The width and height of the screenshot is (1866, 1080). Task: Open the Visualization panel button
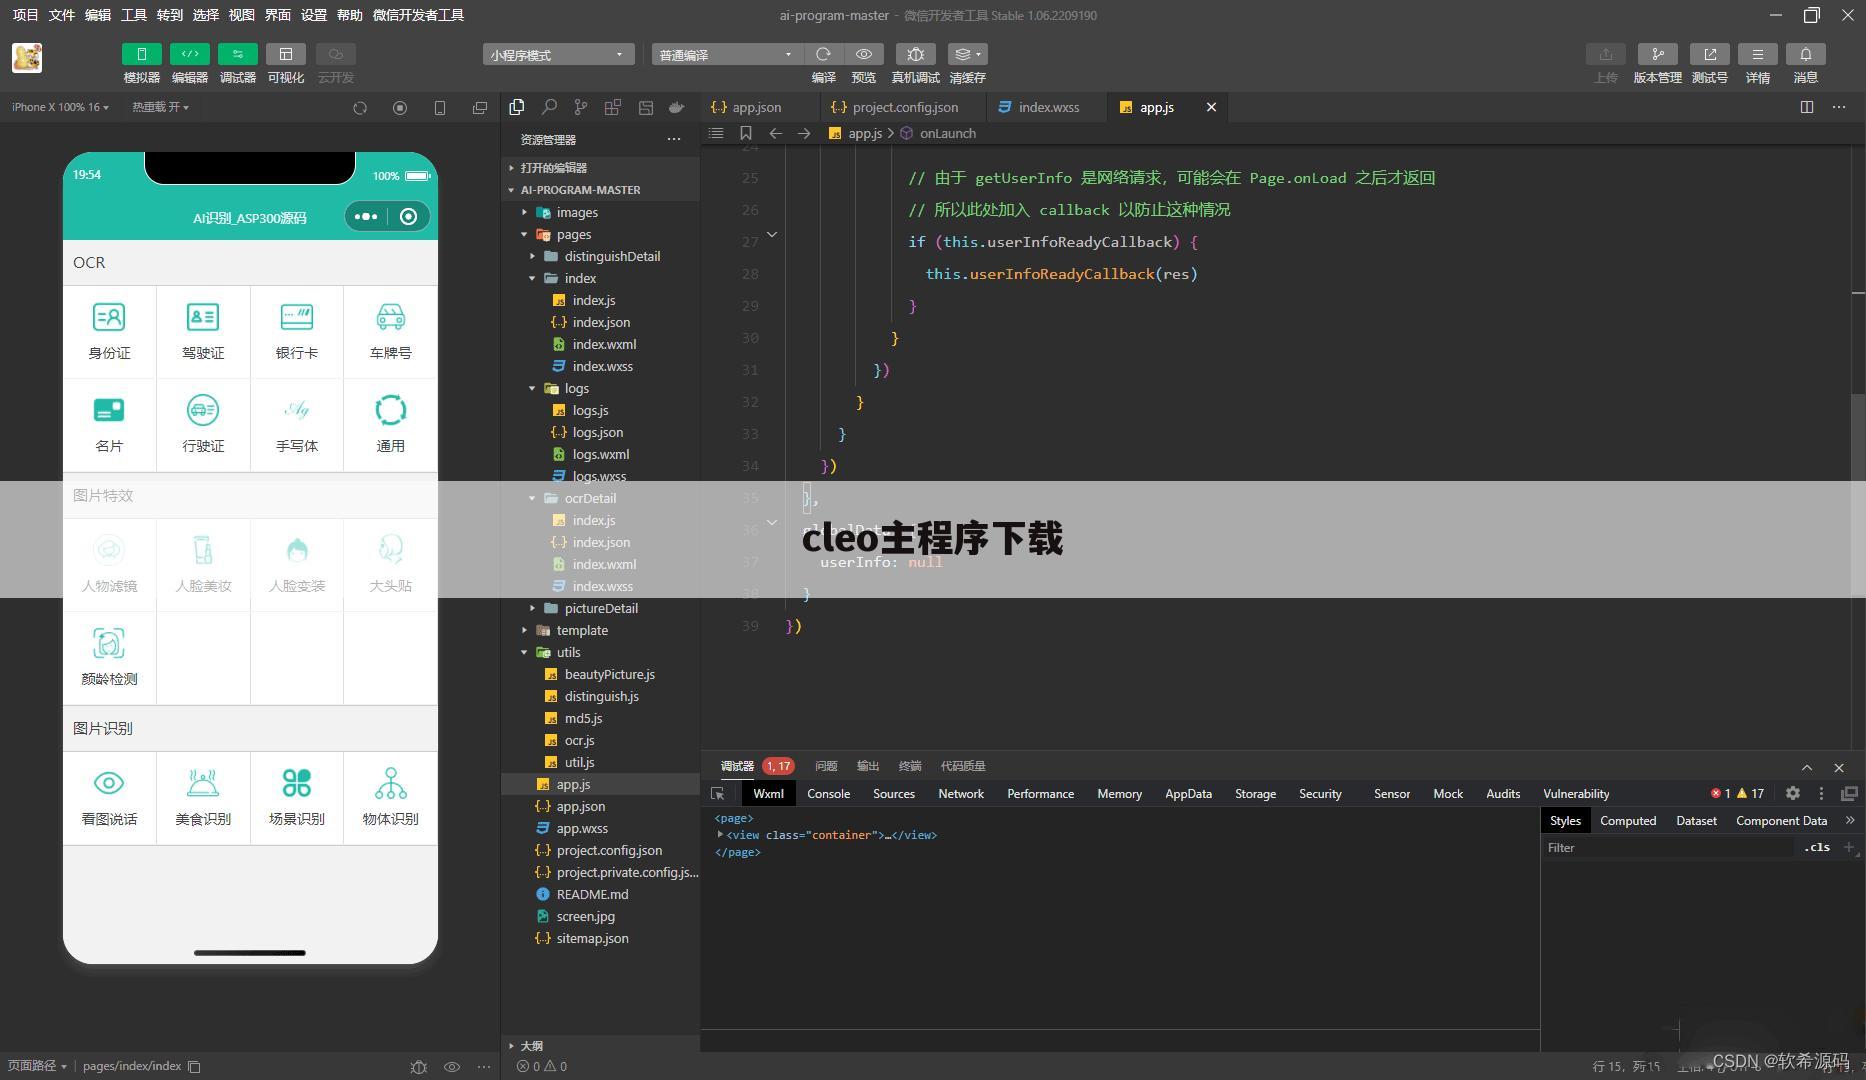click(x=286, y=54)
